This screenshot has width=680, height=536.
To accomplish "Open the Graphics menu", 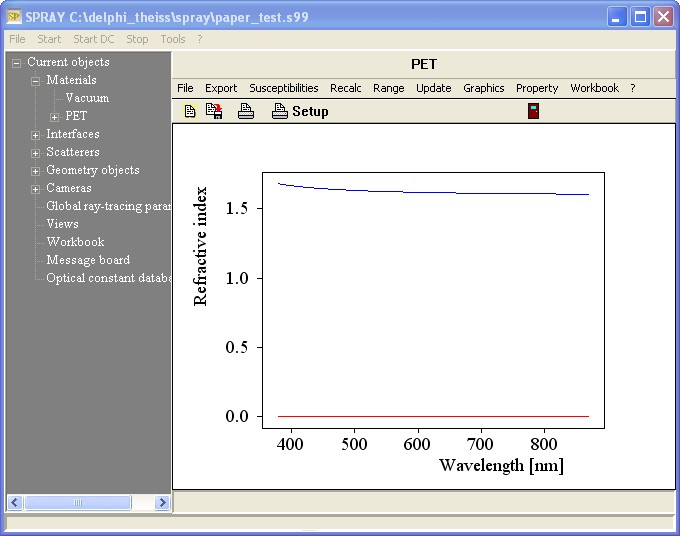I will point(483,88).
